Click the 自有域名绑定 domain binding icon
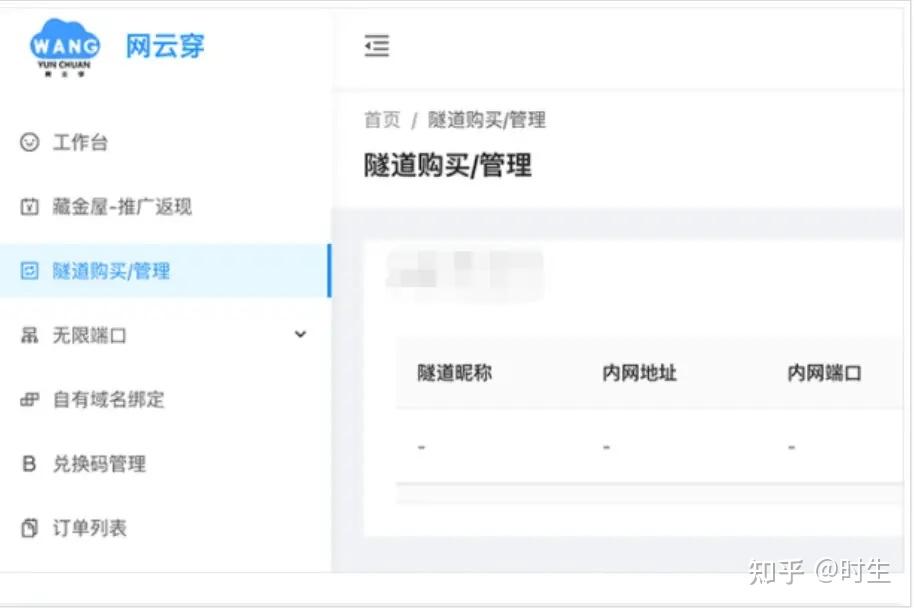The height and width of the screenshot is (608, 914). pos(28,399)
